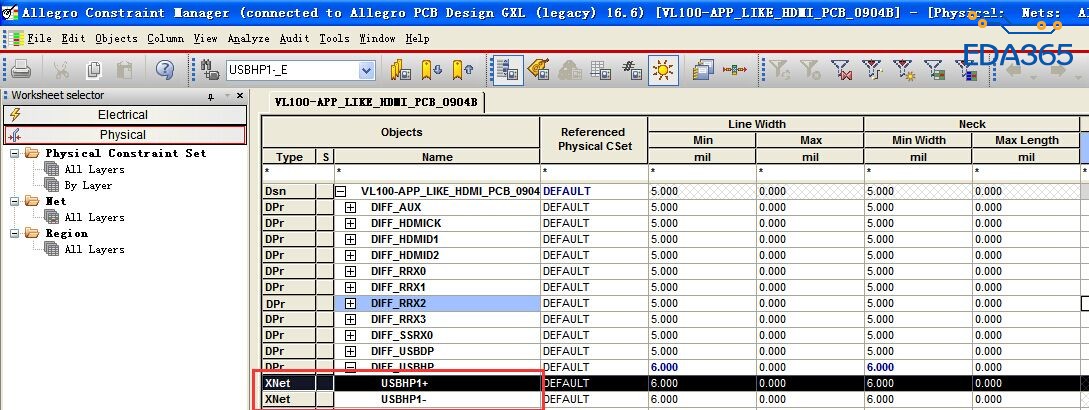
Task: Click the filter with red X icon
Action: tap(841, 69)
